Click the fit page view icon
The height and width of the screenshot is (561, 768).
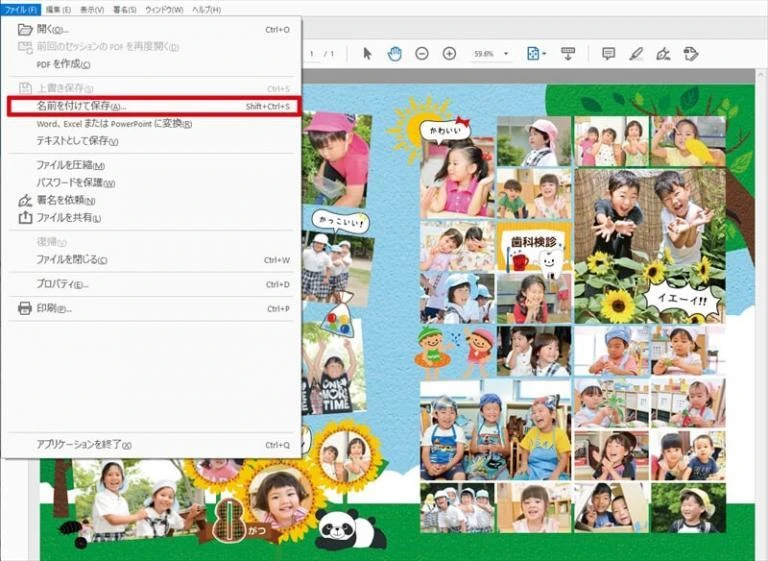[533, 53]
